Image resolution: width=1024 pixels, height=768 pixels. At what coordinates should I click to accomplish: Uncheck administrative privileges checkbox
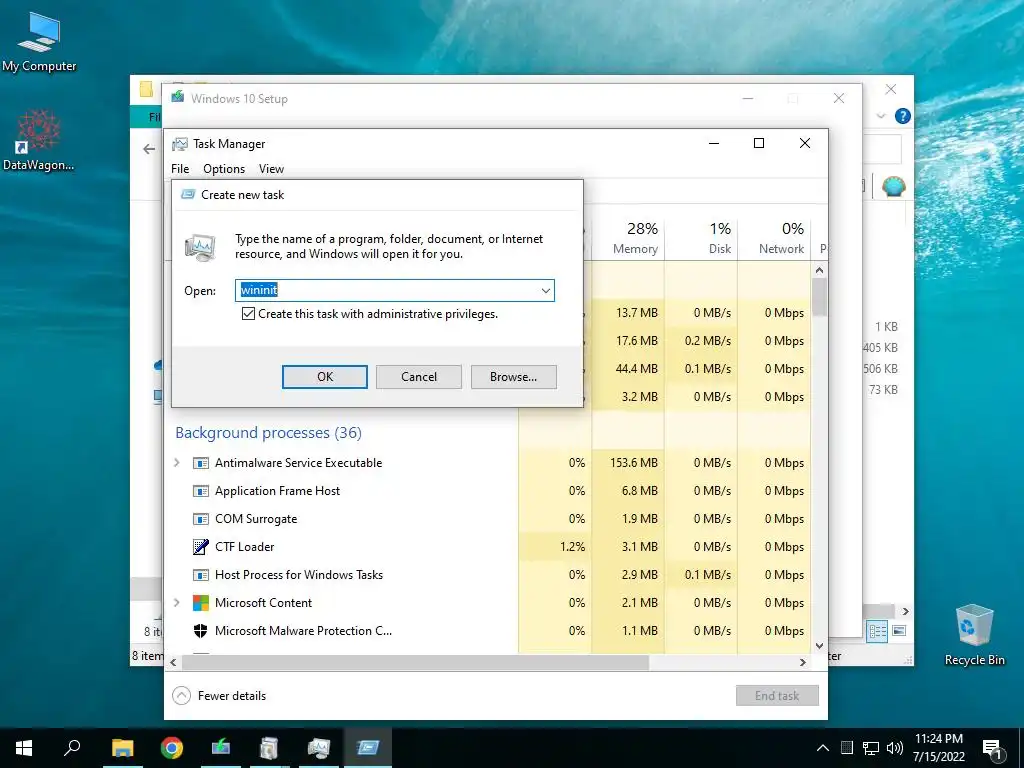click(248, 314)
